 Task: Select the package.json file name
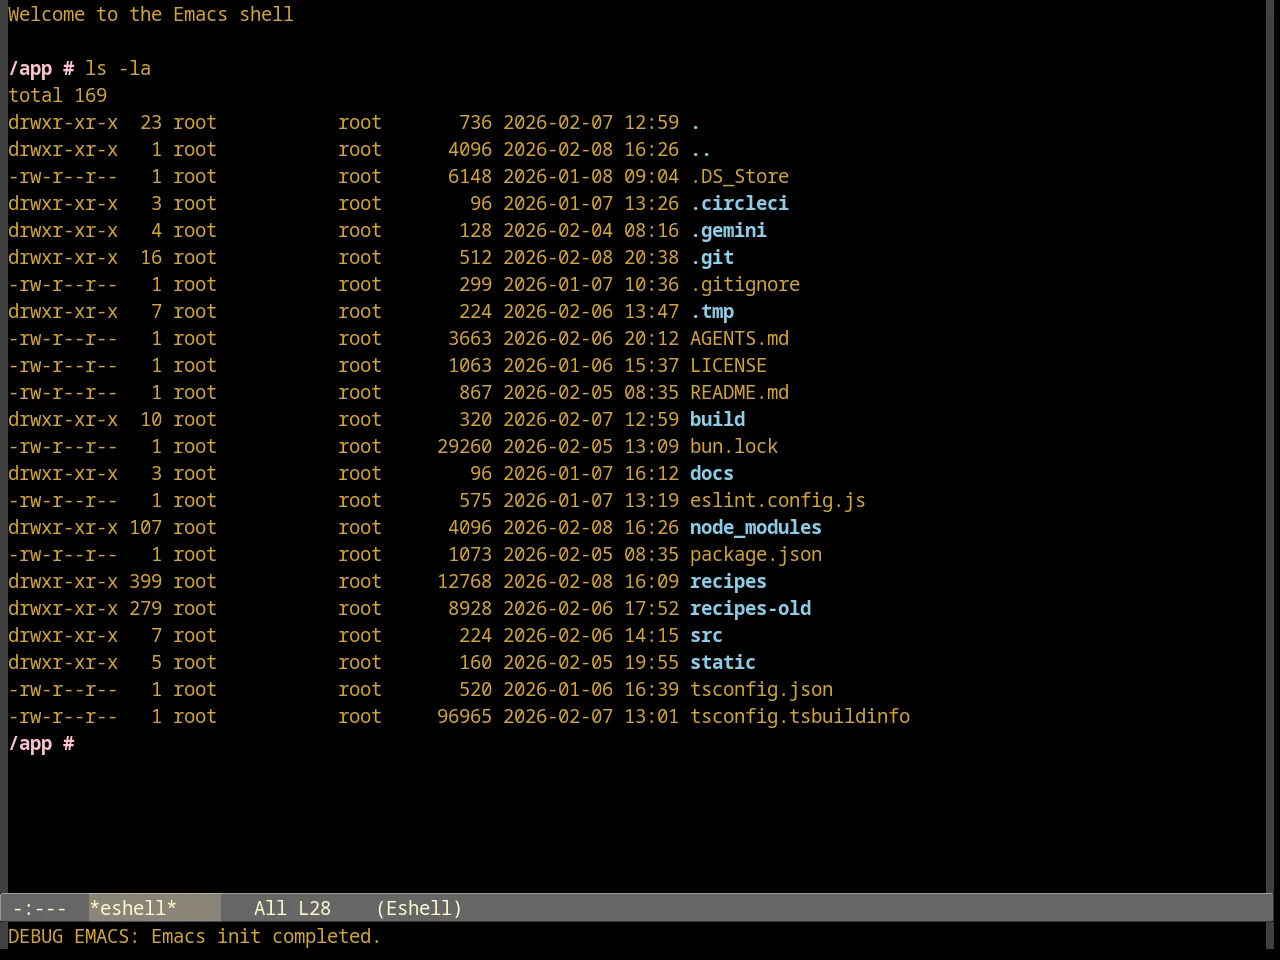tap(756, 554)
